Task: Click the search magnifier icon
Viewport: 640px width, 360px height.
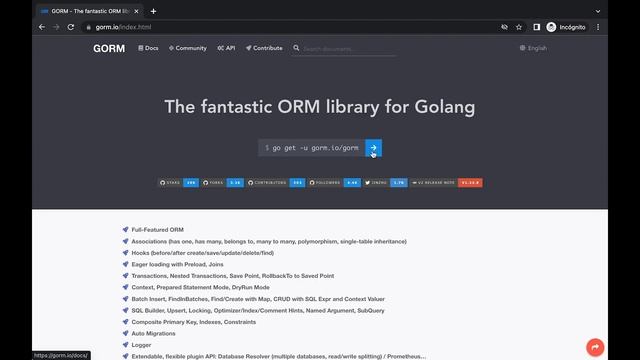Action: click(296, 48)
